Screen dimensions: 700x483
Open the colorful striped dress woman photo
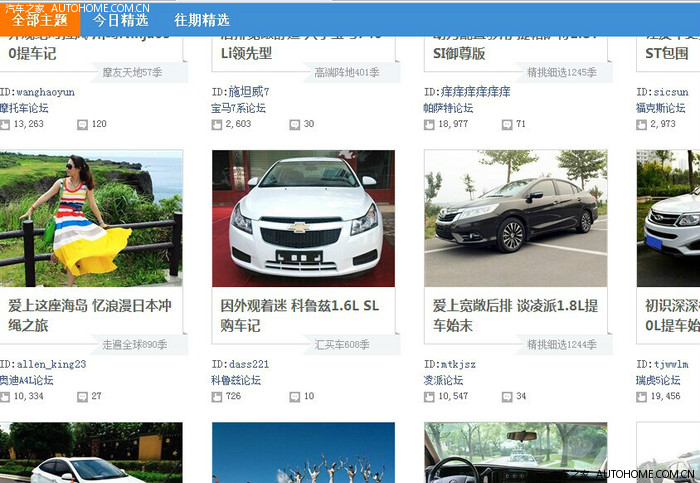pos(91,218)
